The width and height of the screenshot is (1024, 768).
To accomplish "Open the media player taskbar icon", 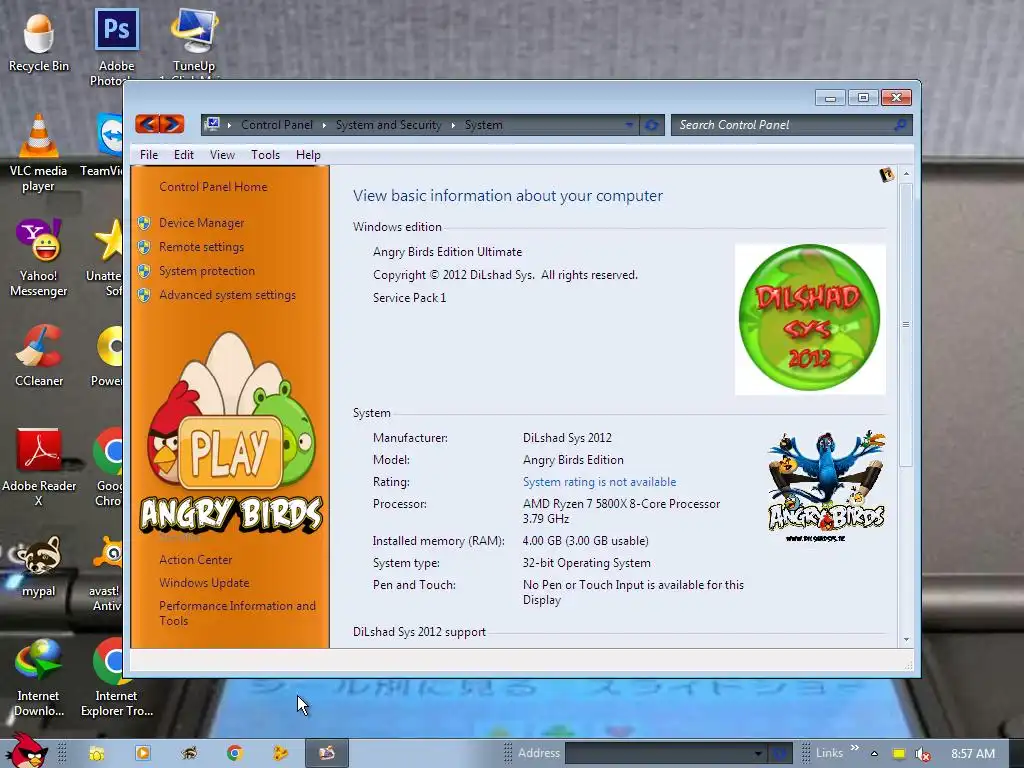I will click(142, 753).
